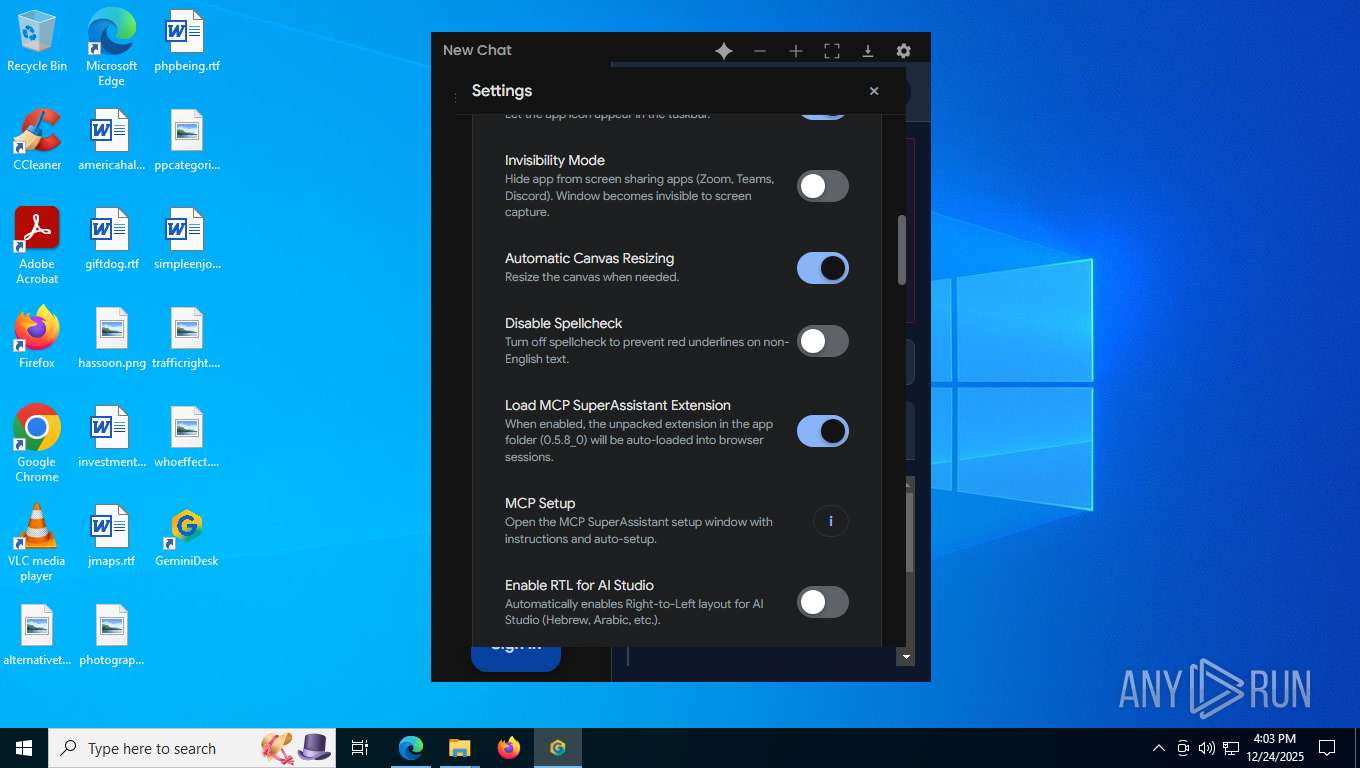Launch Edge from the taskbar
Screen dimensions: 1360x768
(411, 748)
